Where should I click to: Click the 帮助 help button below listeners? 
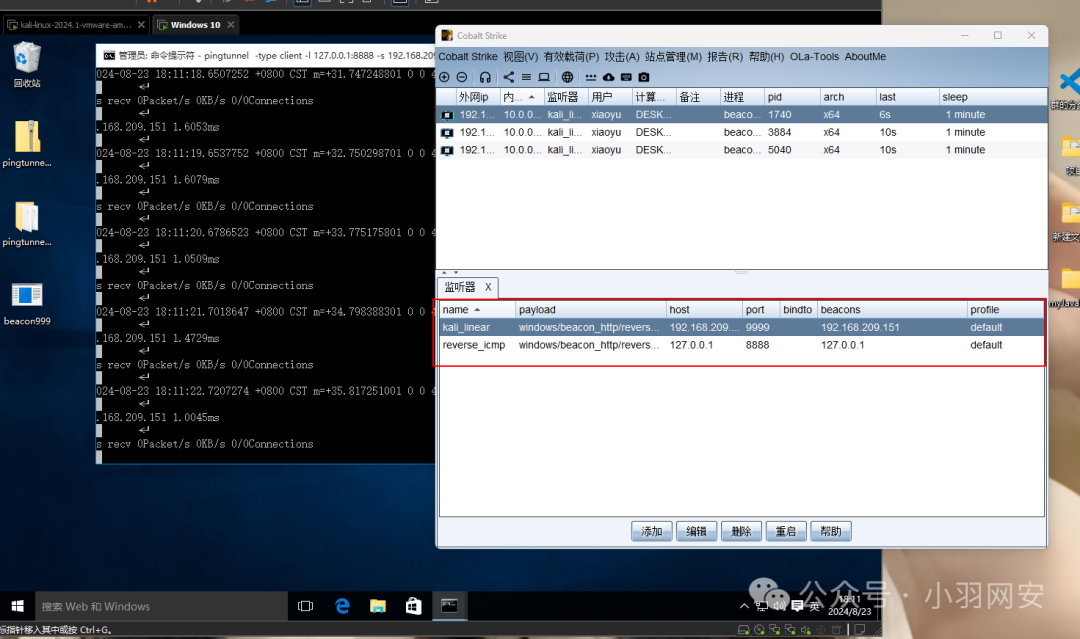[831, 532]
